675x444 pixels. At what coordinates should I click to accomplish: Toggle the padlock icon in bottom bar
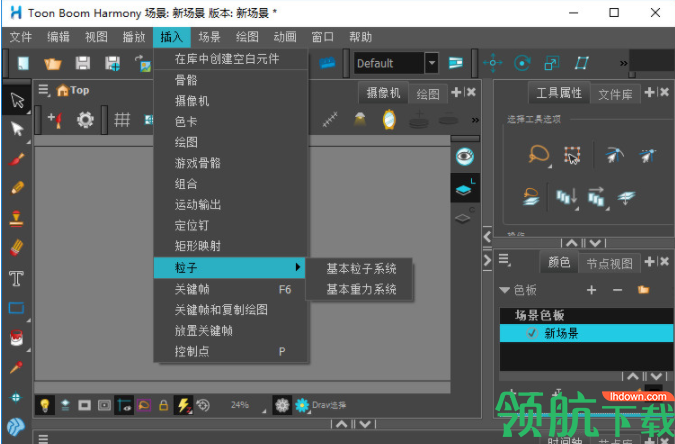163,405
